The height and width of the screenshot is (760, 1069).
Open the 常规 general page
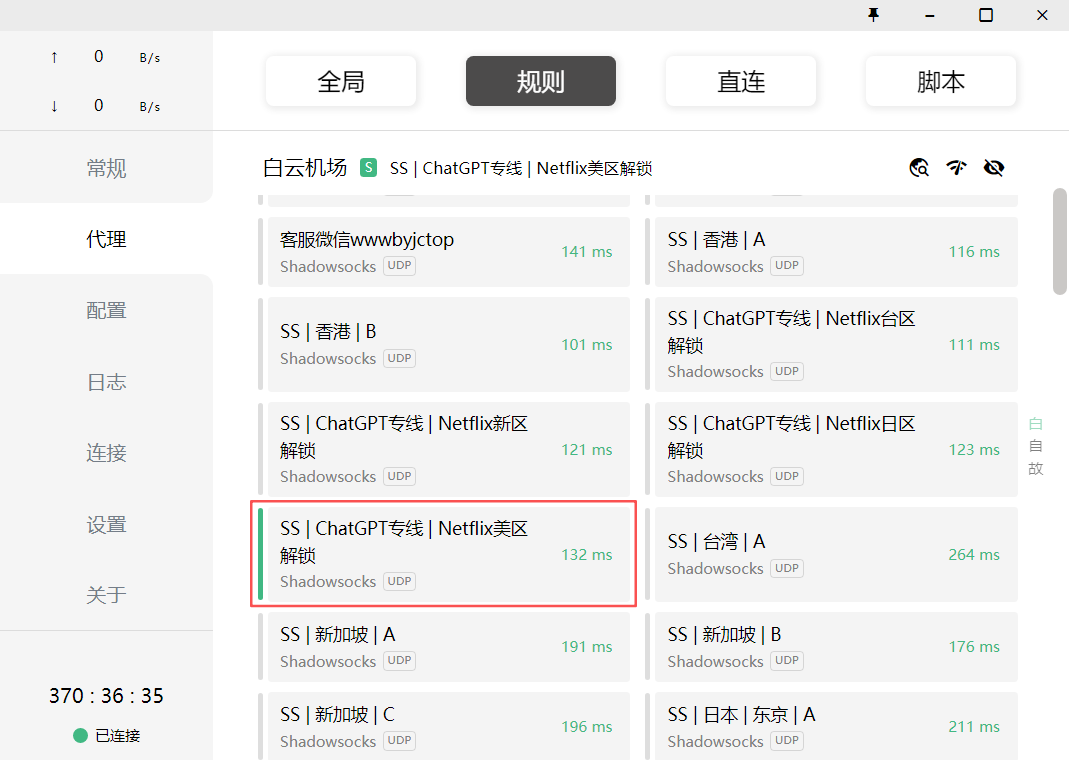(x=106, y=168)
